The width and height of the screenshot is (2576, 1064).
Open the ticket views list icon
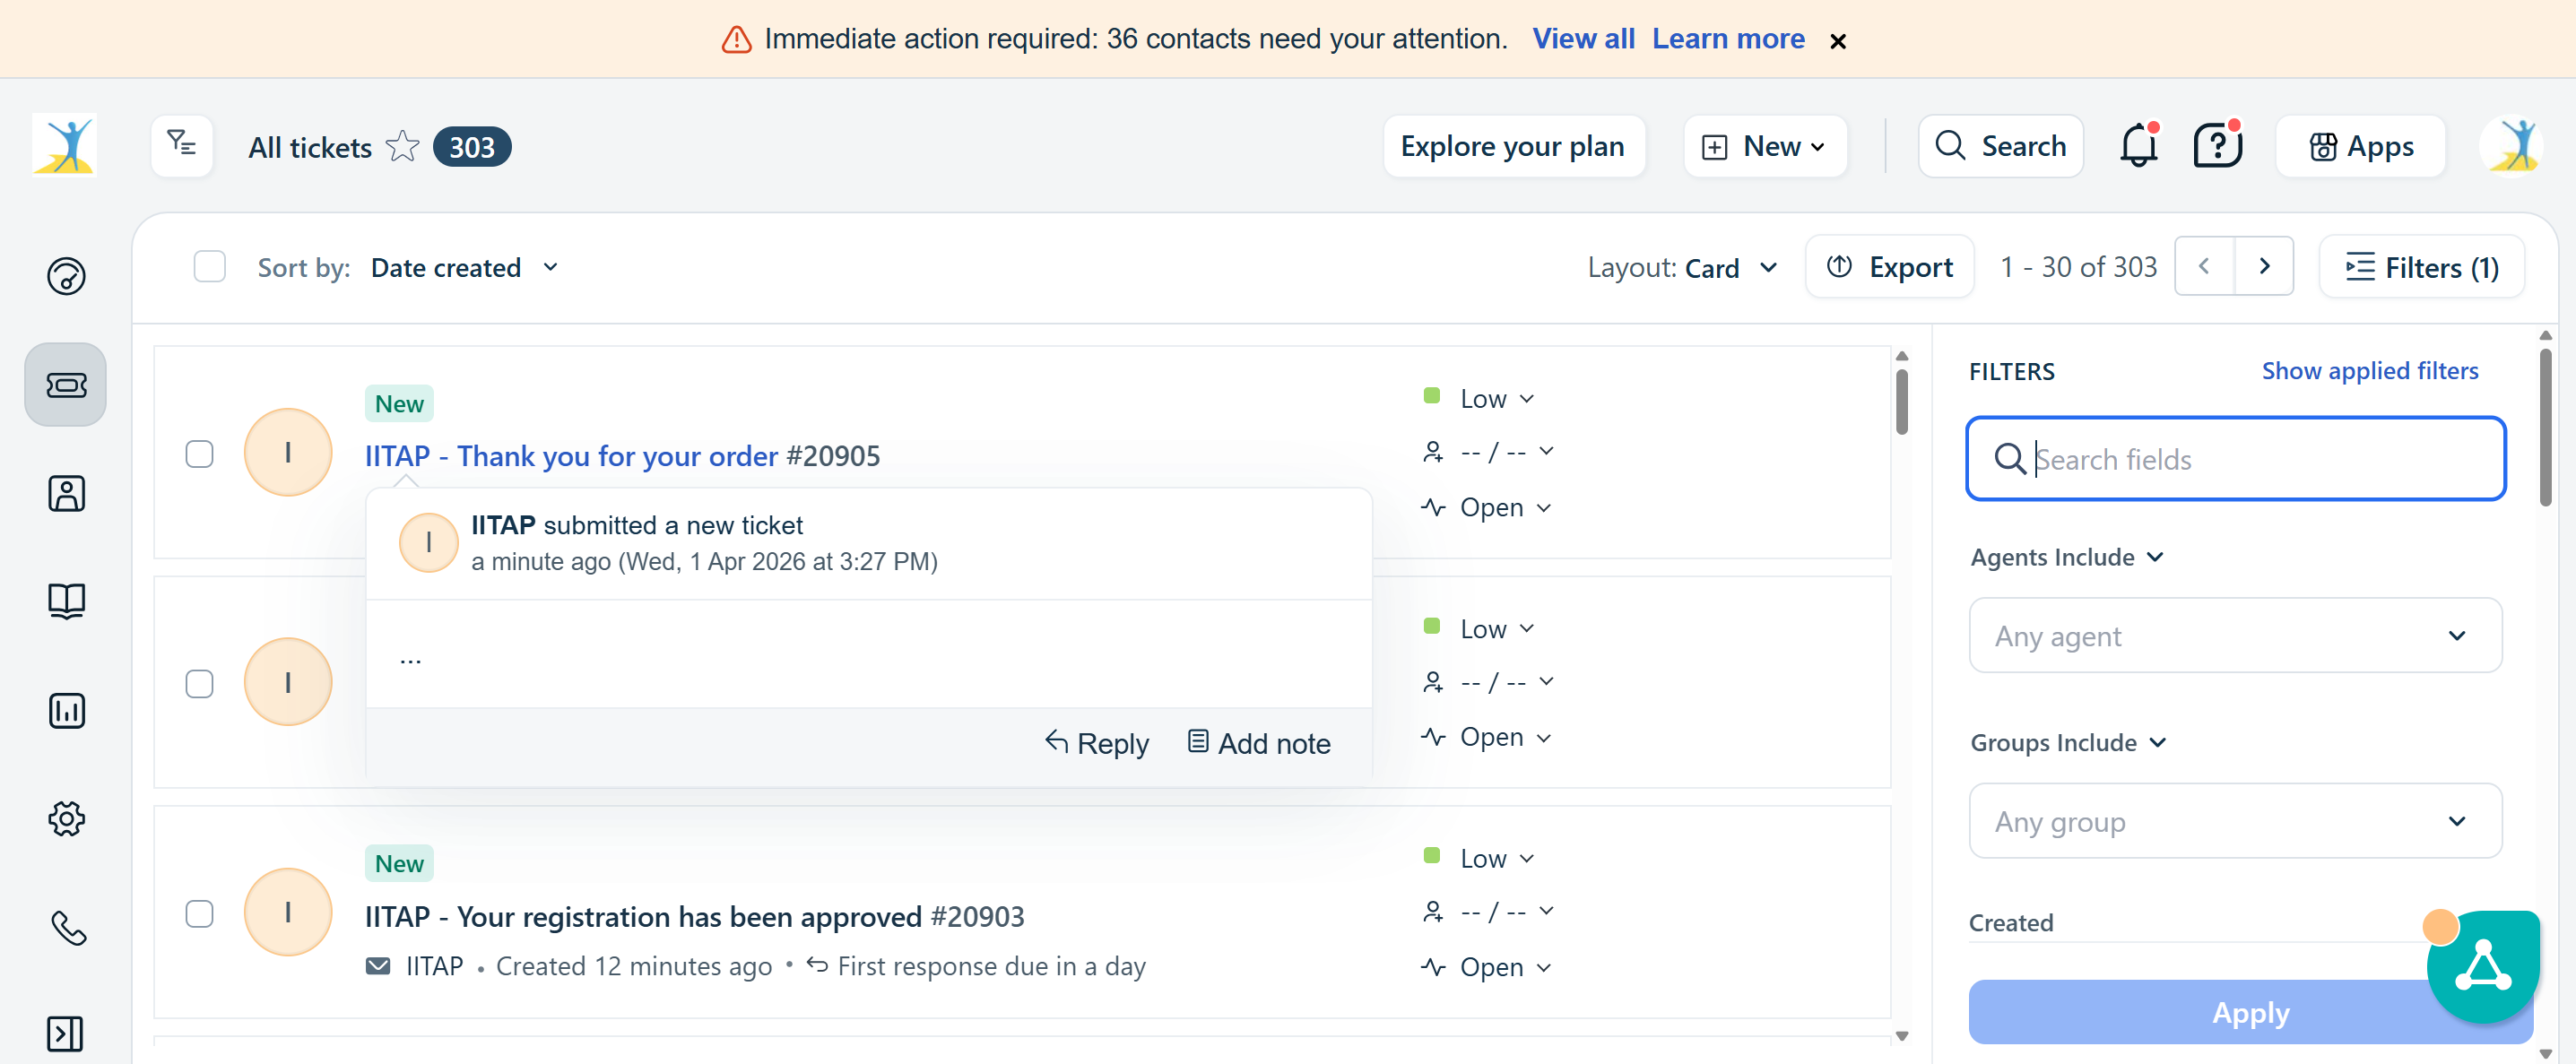pyautogui.click(x=182, y=146)
